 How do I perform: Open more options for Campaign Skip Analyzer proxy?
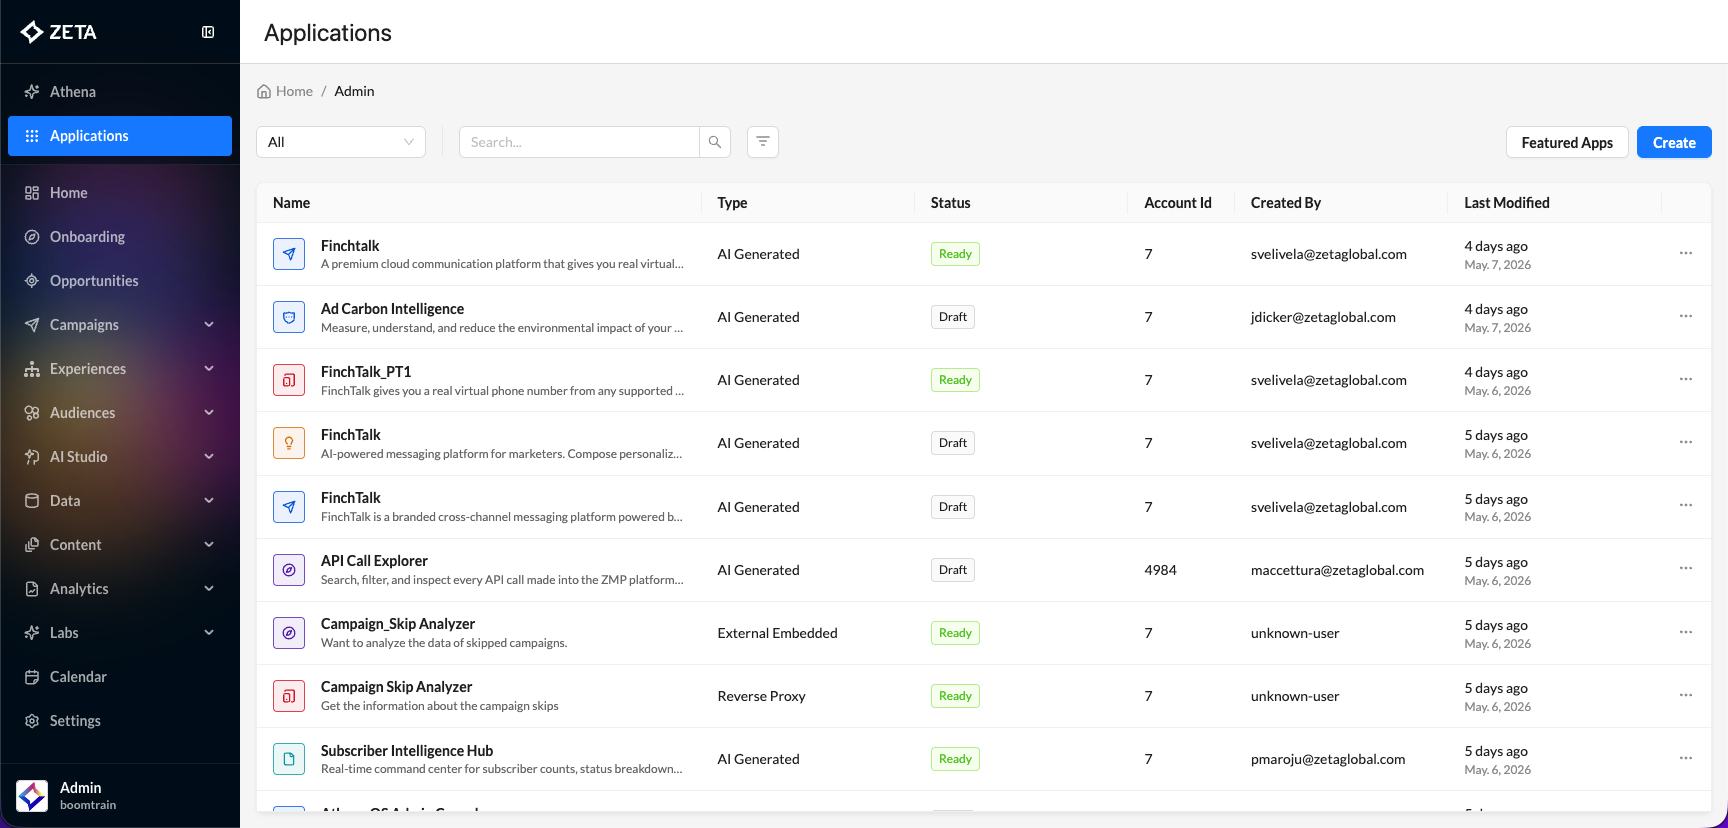click(1686, 695)
